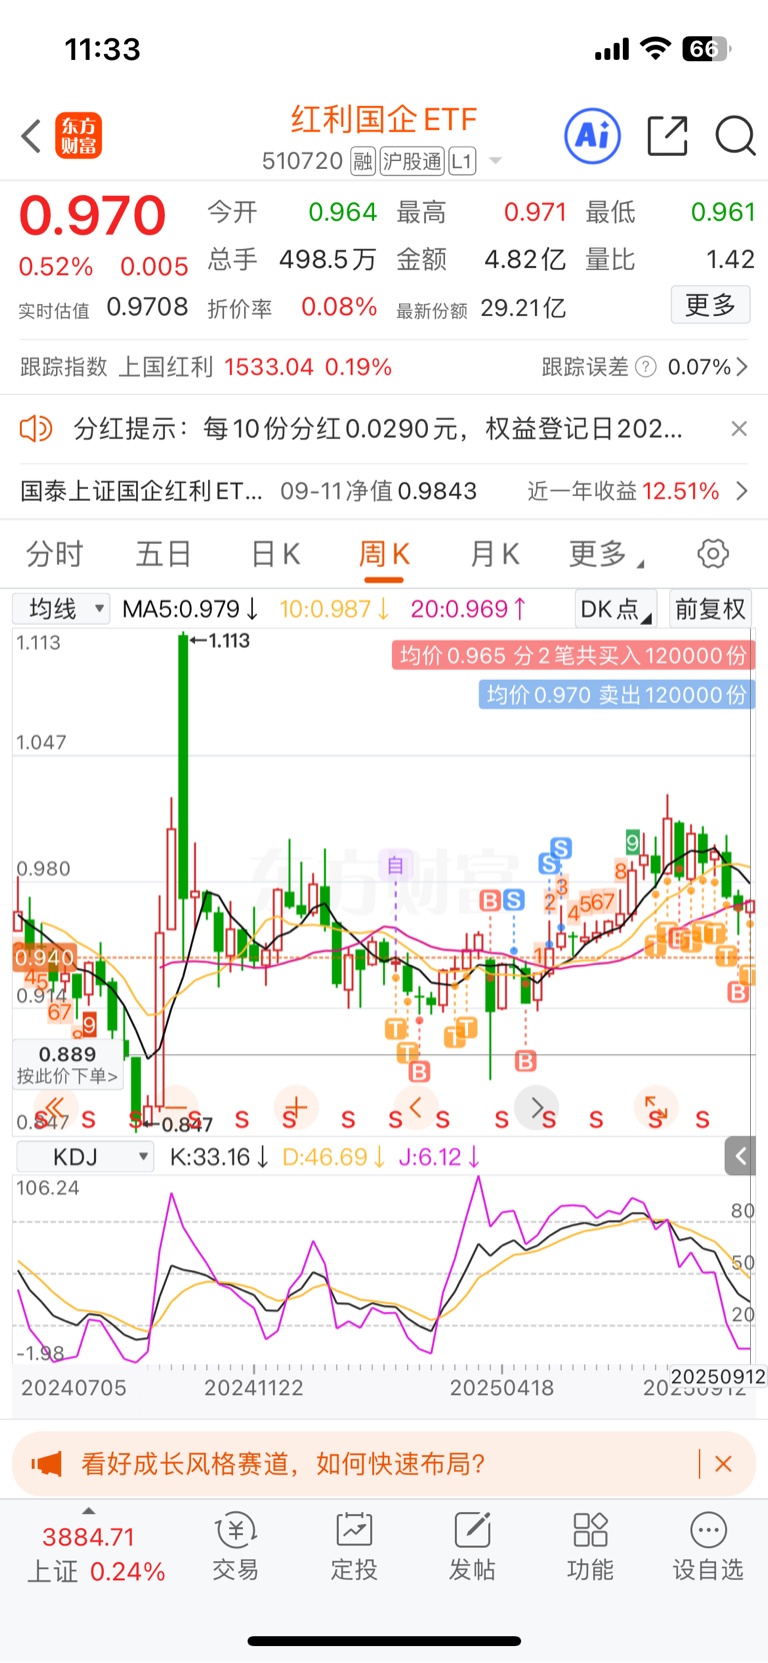Tap the L1 quote level tag
The height and width of the screenshot is (1663, 768).
click(462, 161)
